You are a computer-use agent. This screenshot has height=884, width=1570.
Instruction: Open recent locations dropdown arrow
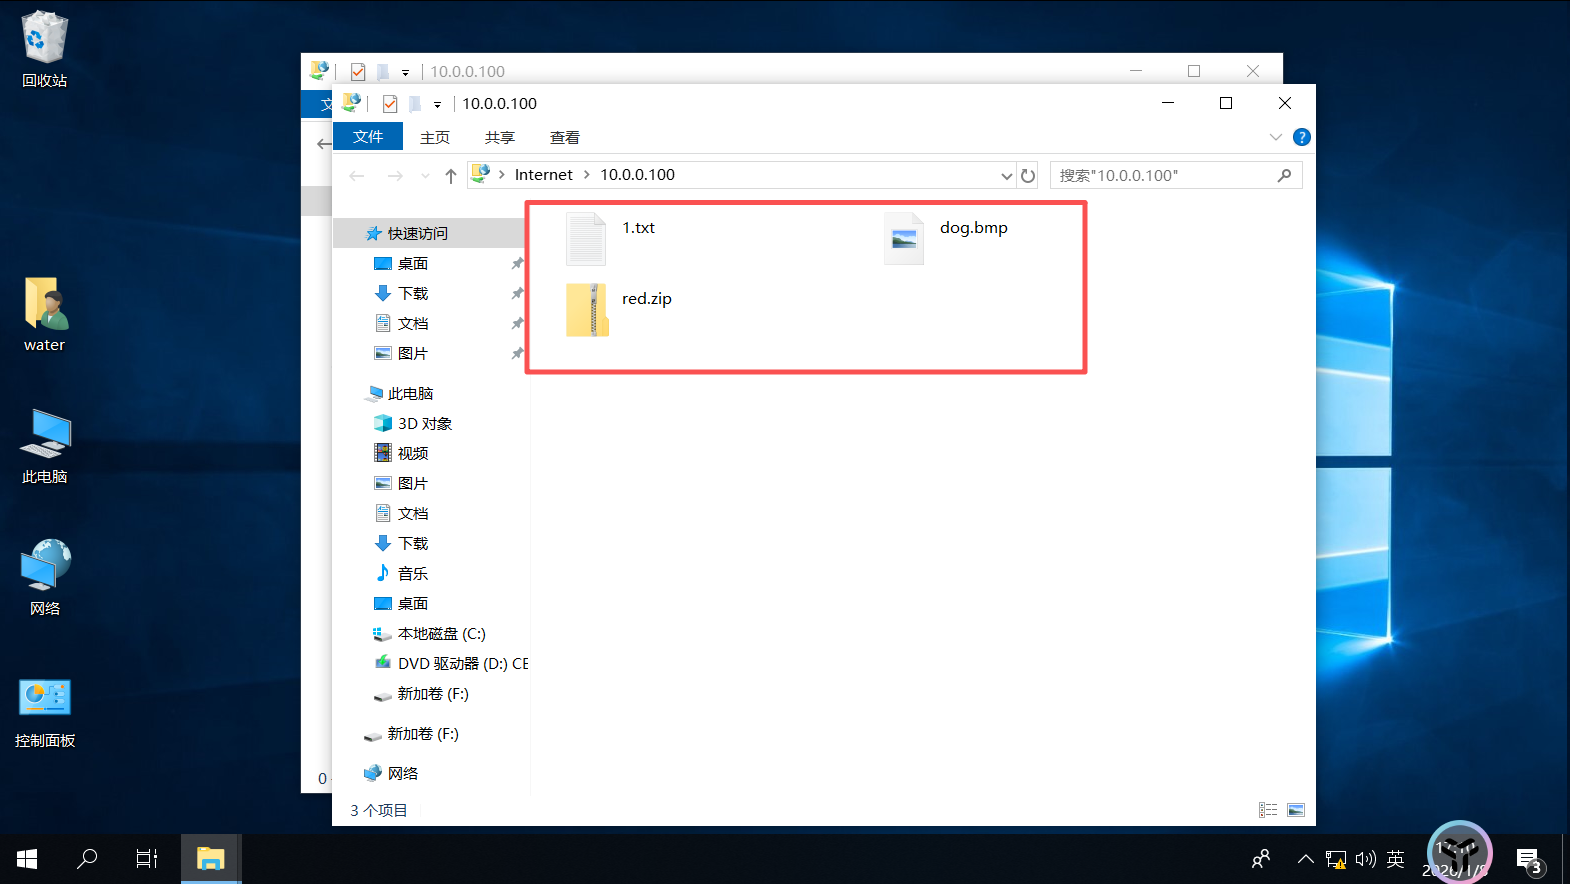[425, 176]
